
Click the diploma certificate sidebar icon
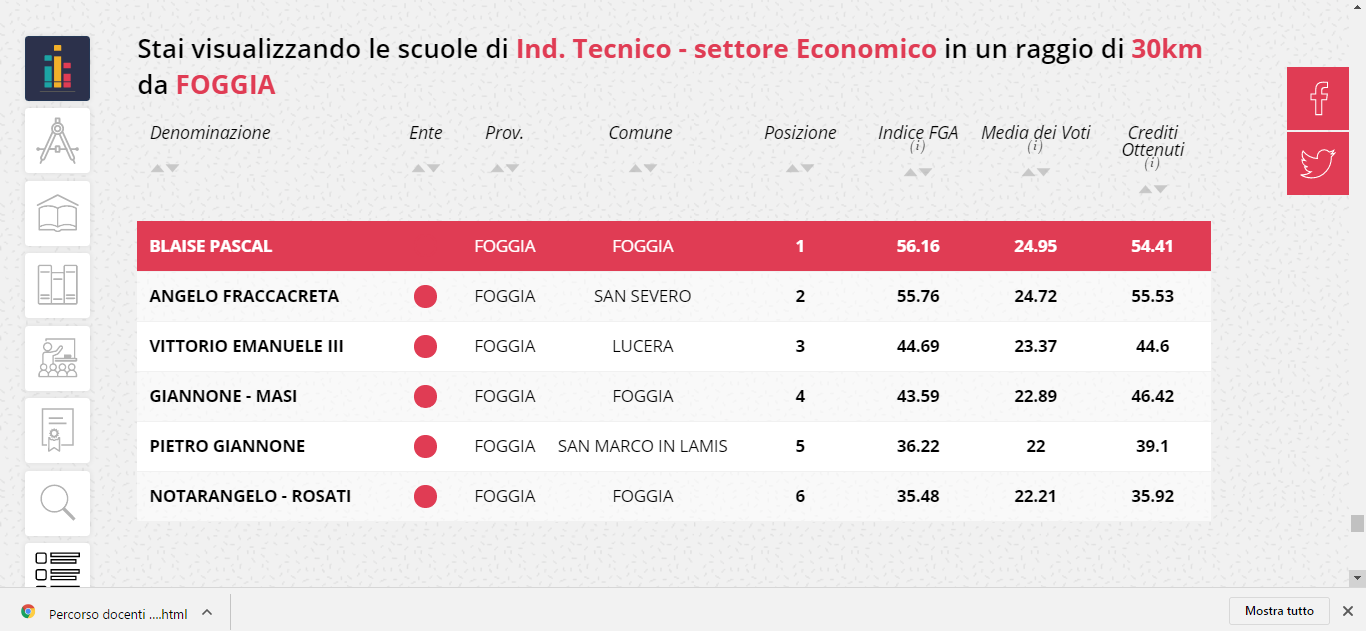tap(57, 431)
